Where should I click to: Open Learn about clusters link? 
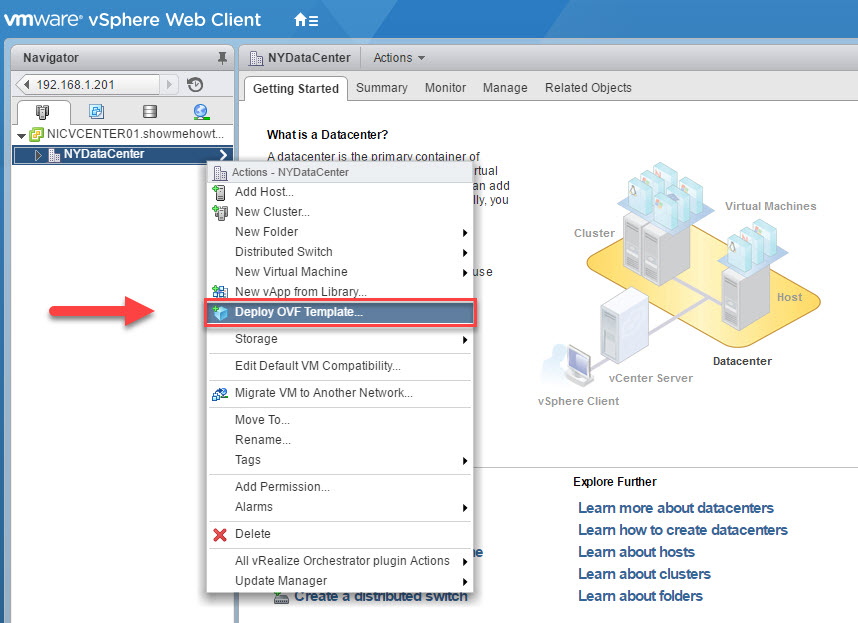coord(644,574)
